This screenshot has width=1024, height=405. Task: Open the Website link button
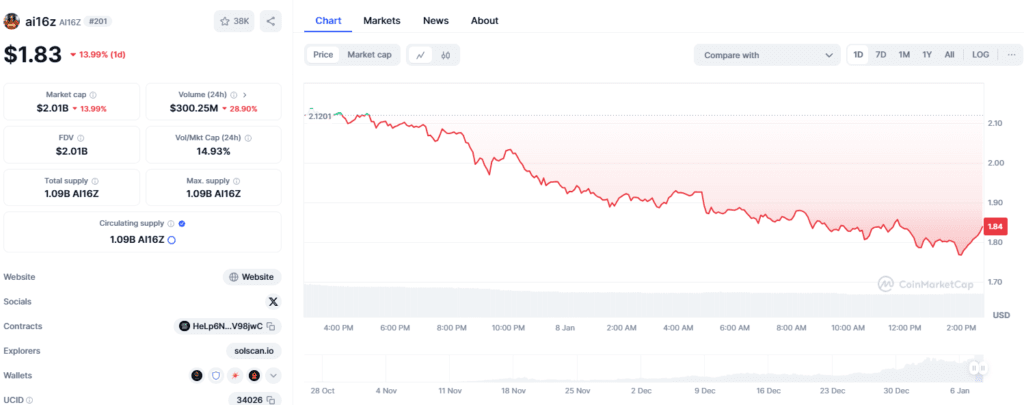(252, 277)
